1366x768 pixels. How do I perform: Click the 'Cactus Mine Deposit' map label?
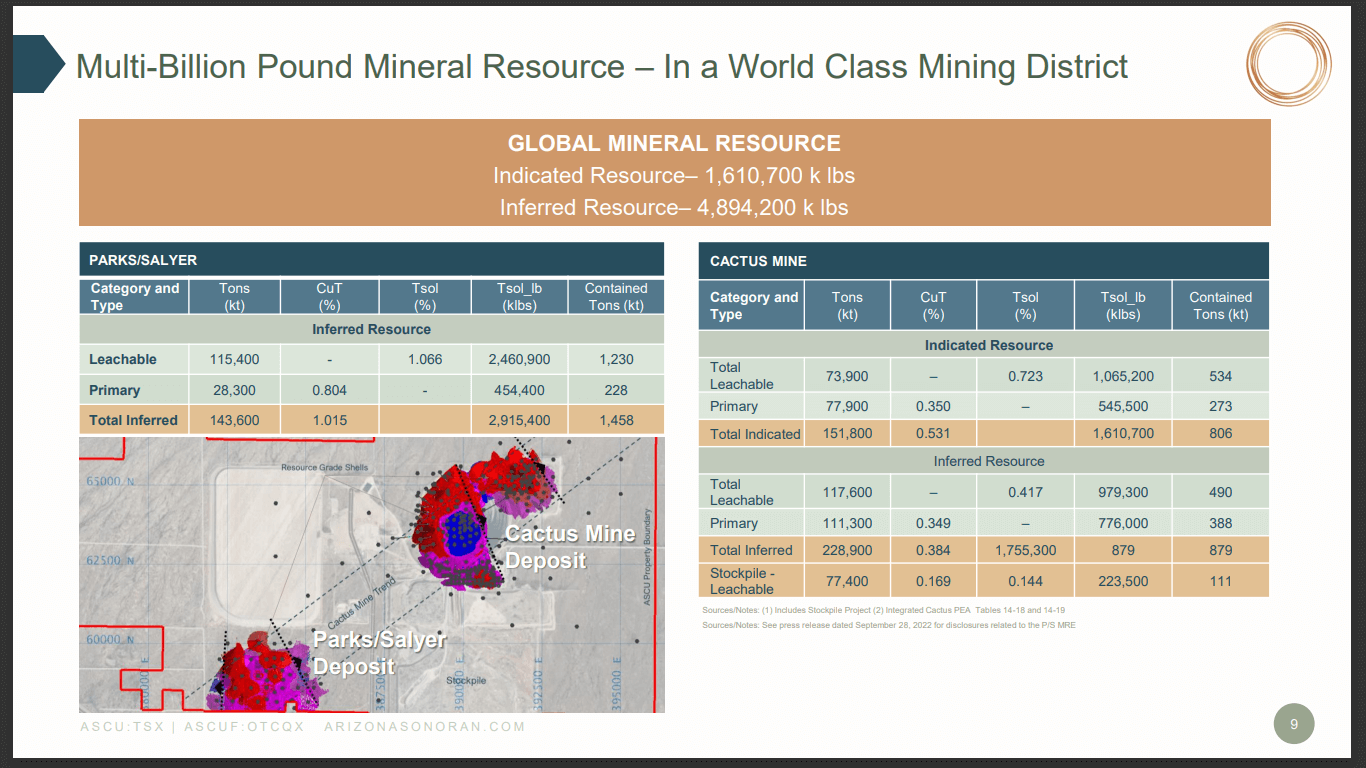(x=569, y=547)
